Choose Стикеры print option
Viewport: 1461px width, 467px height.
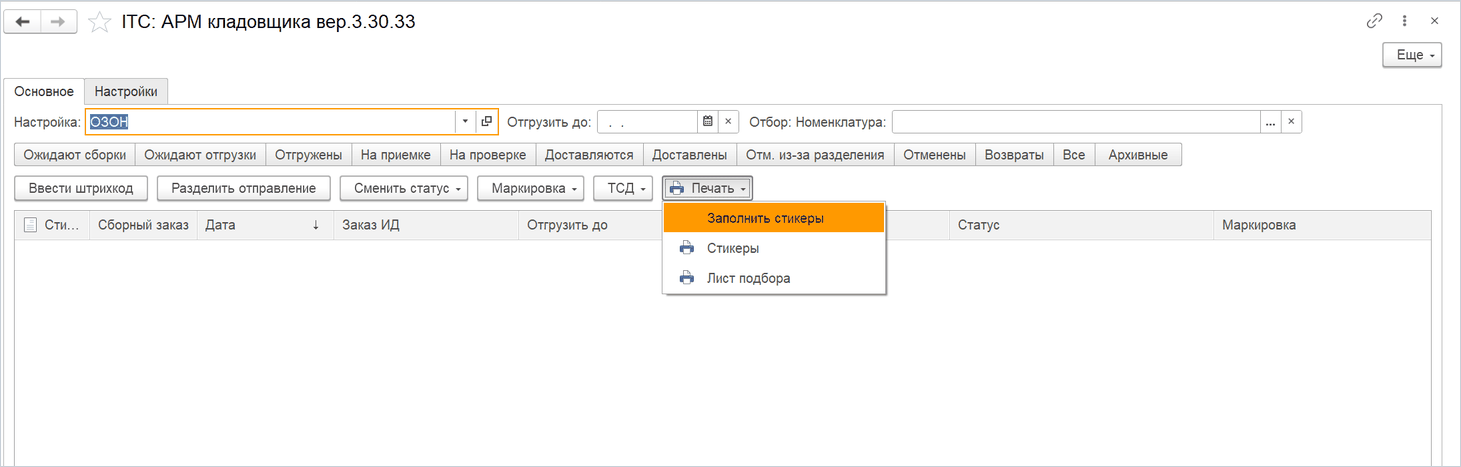click(774, 248)
